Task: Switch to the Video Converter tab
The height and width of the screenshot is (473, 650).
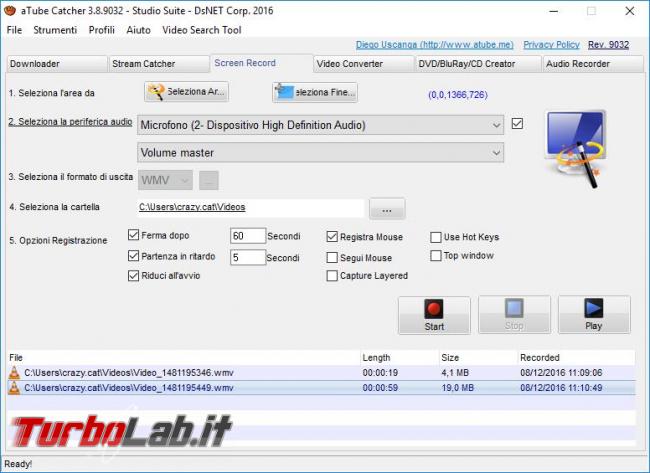Action: click(x=364, y=64)
